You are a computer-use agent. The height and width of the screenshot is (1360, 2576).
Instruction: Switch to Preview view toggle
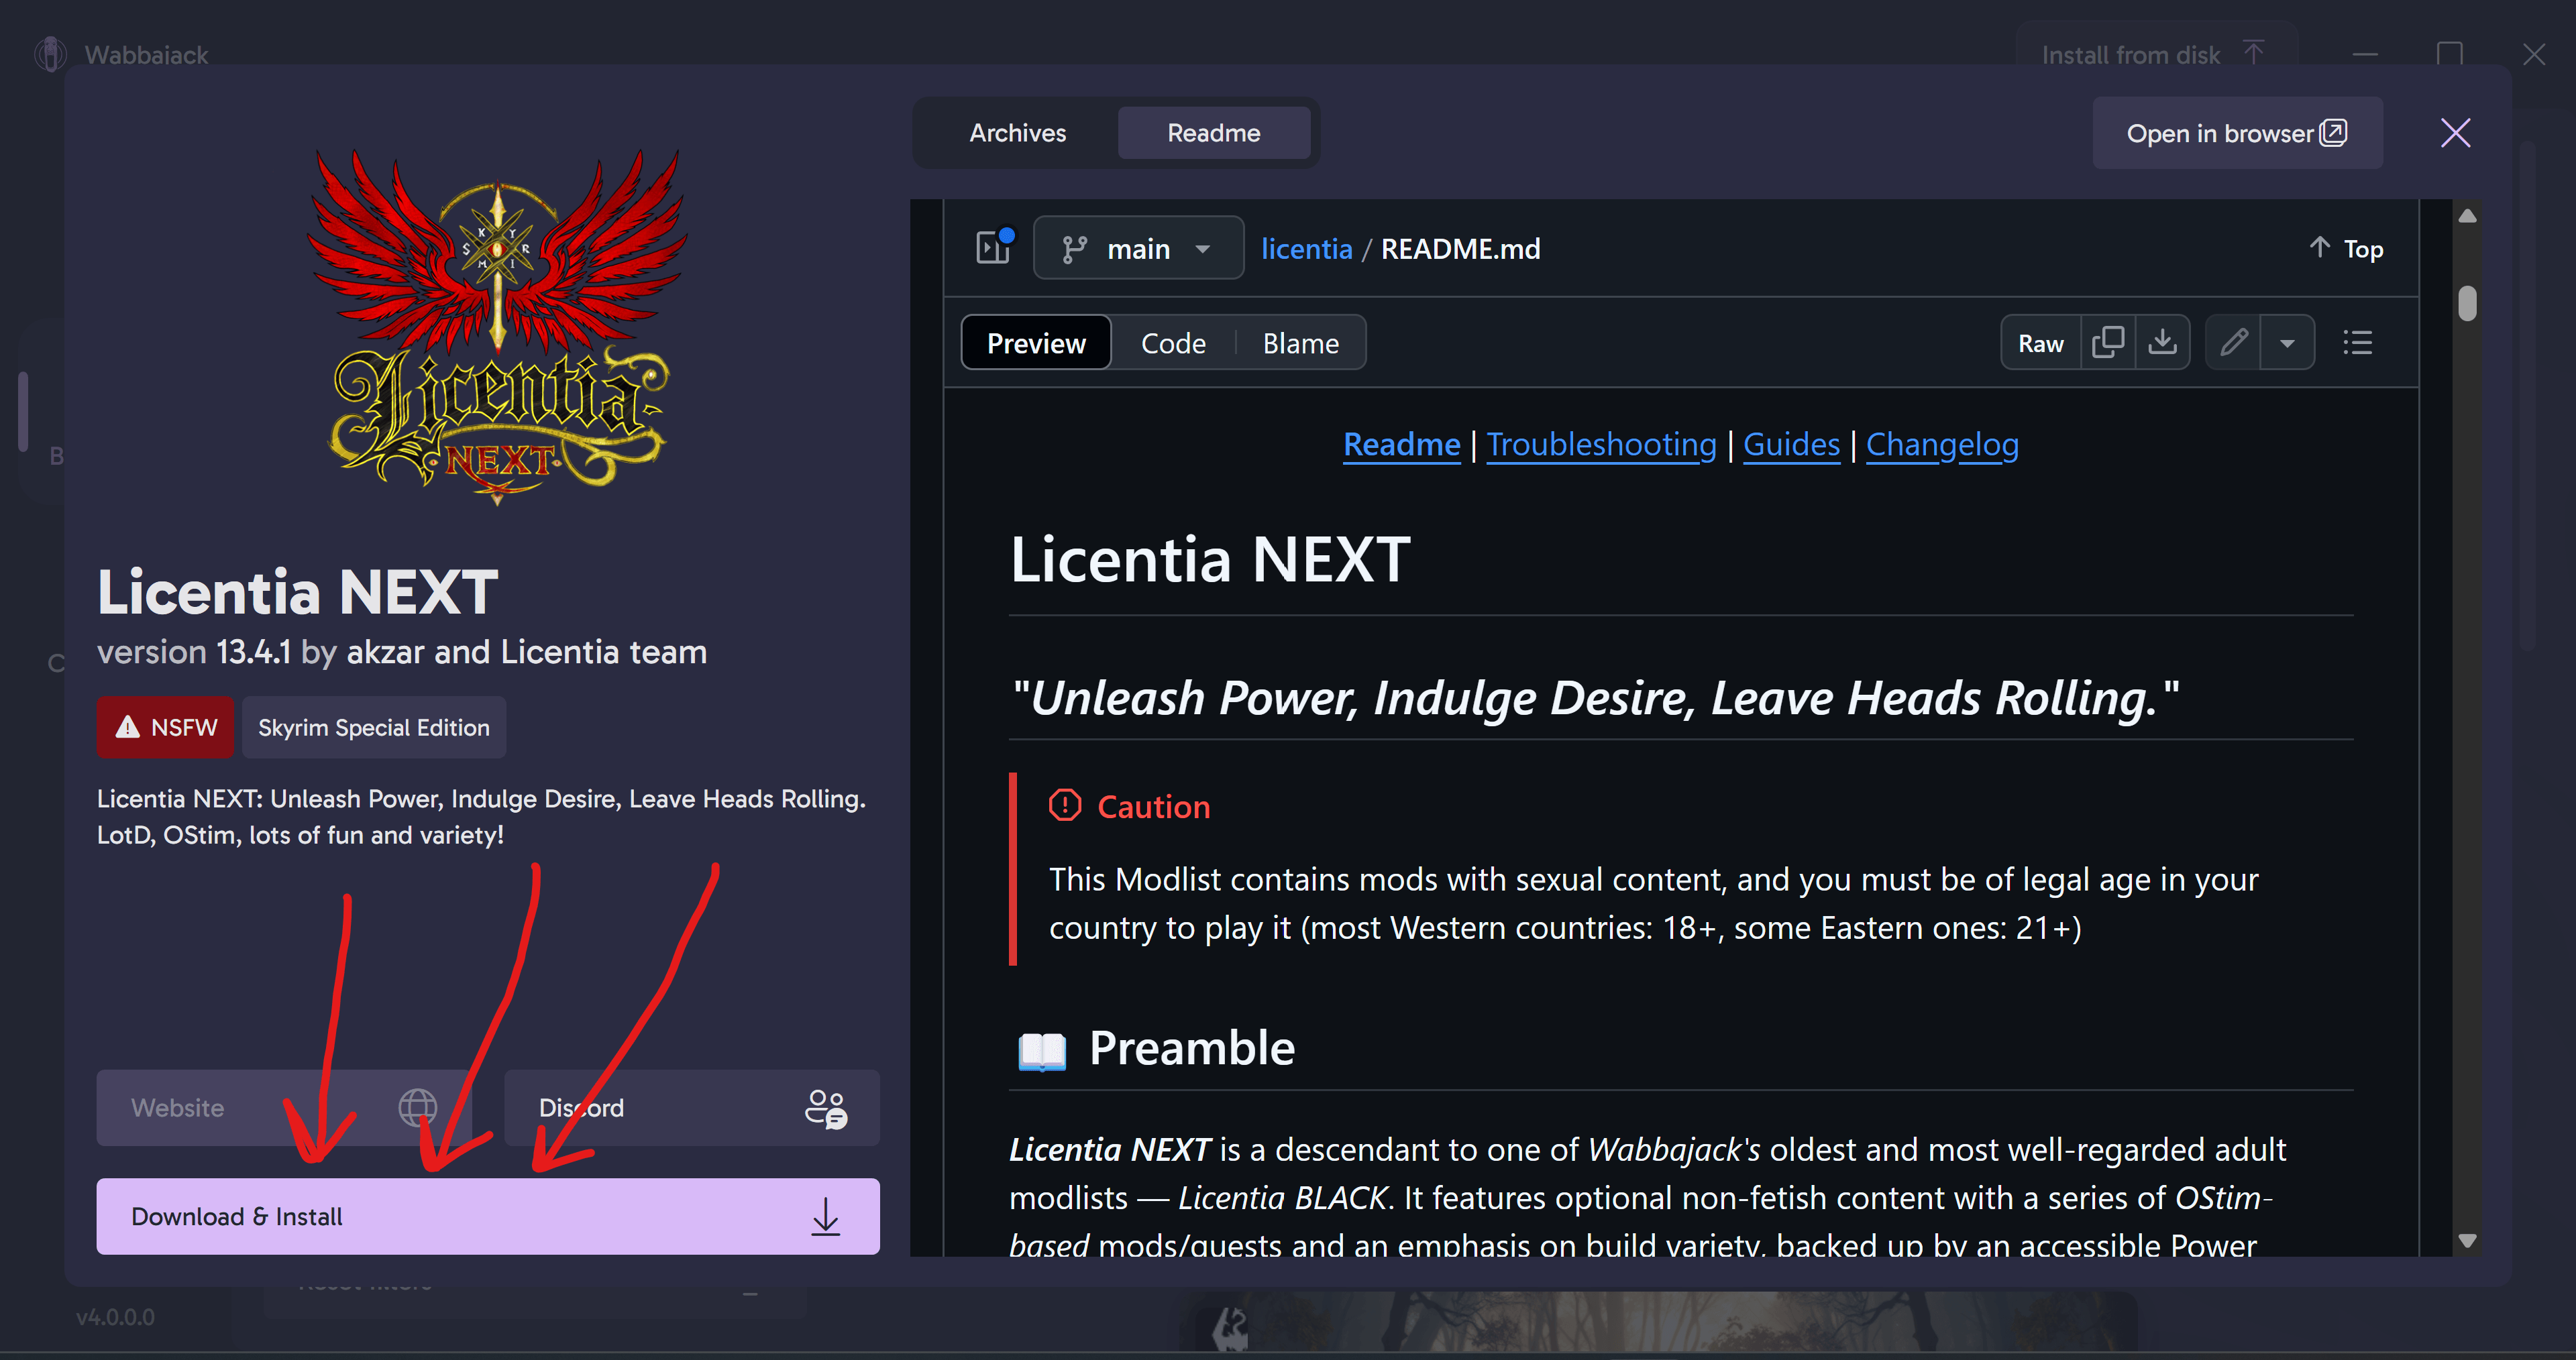[x=1036, y=343]
